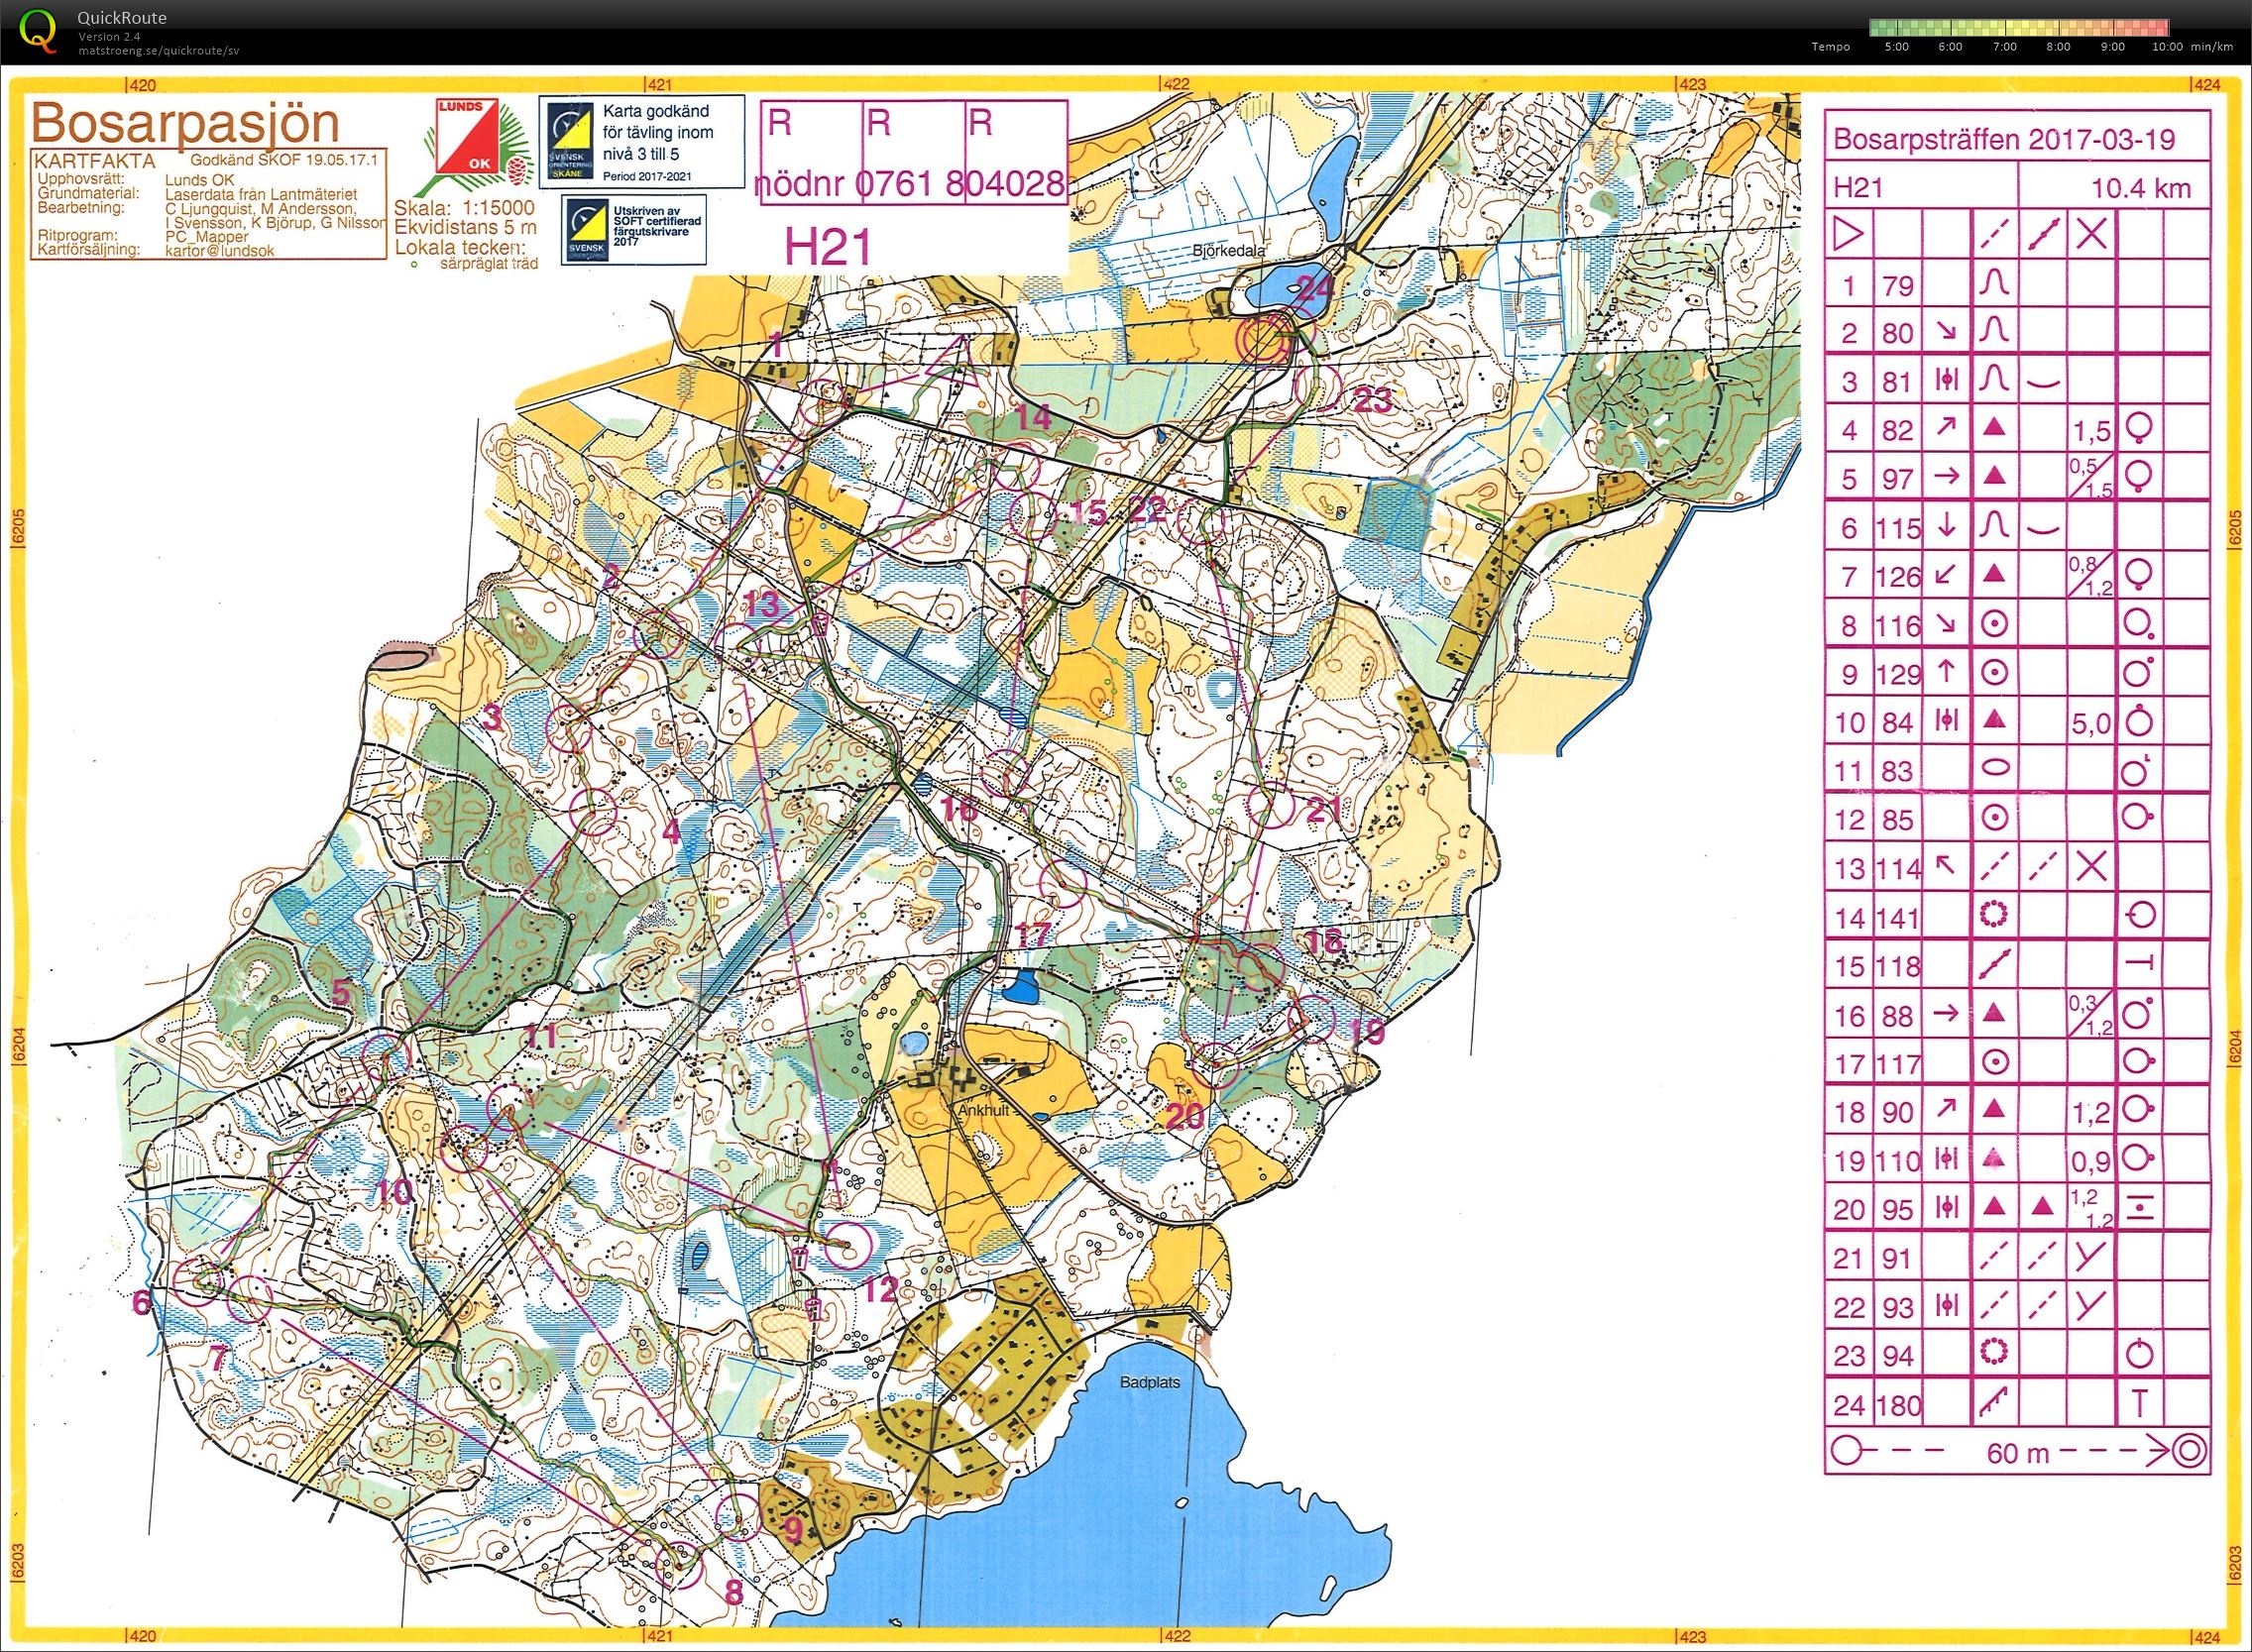Click control number 5 on the map
The width and height of the screenshot is (2252, 1652).
coord(342,993)
